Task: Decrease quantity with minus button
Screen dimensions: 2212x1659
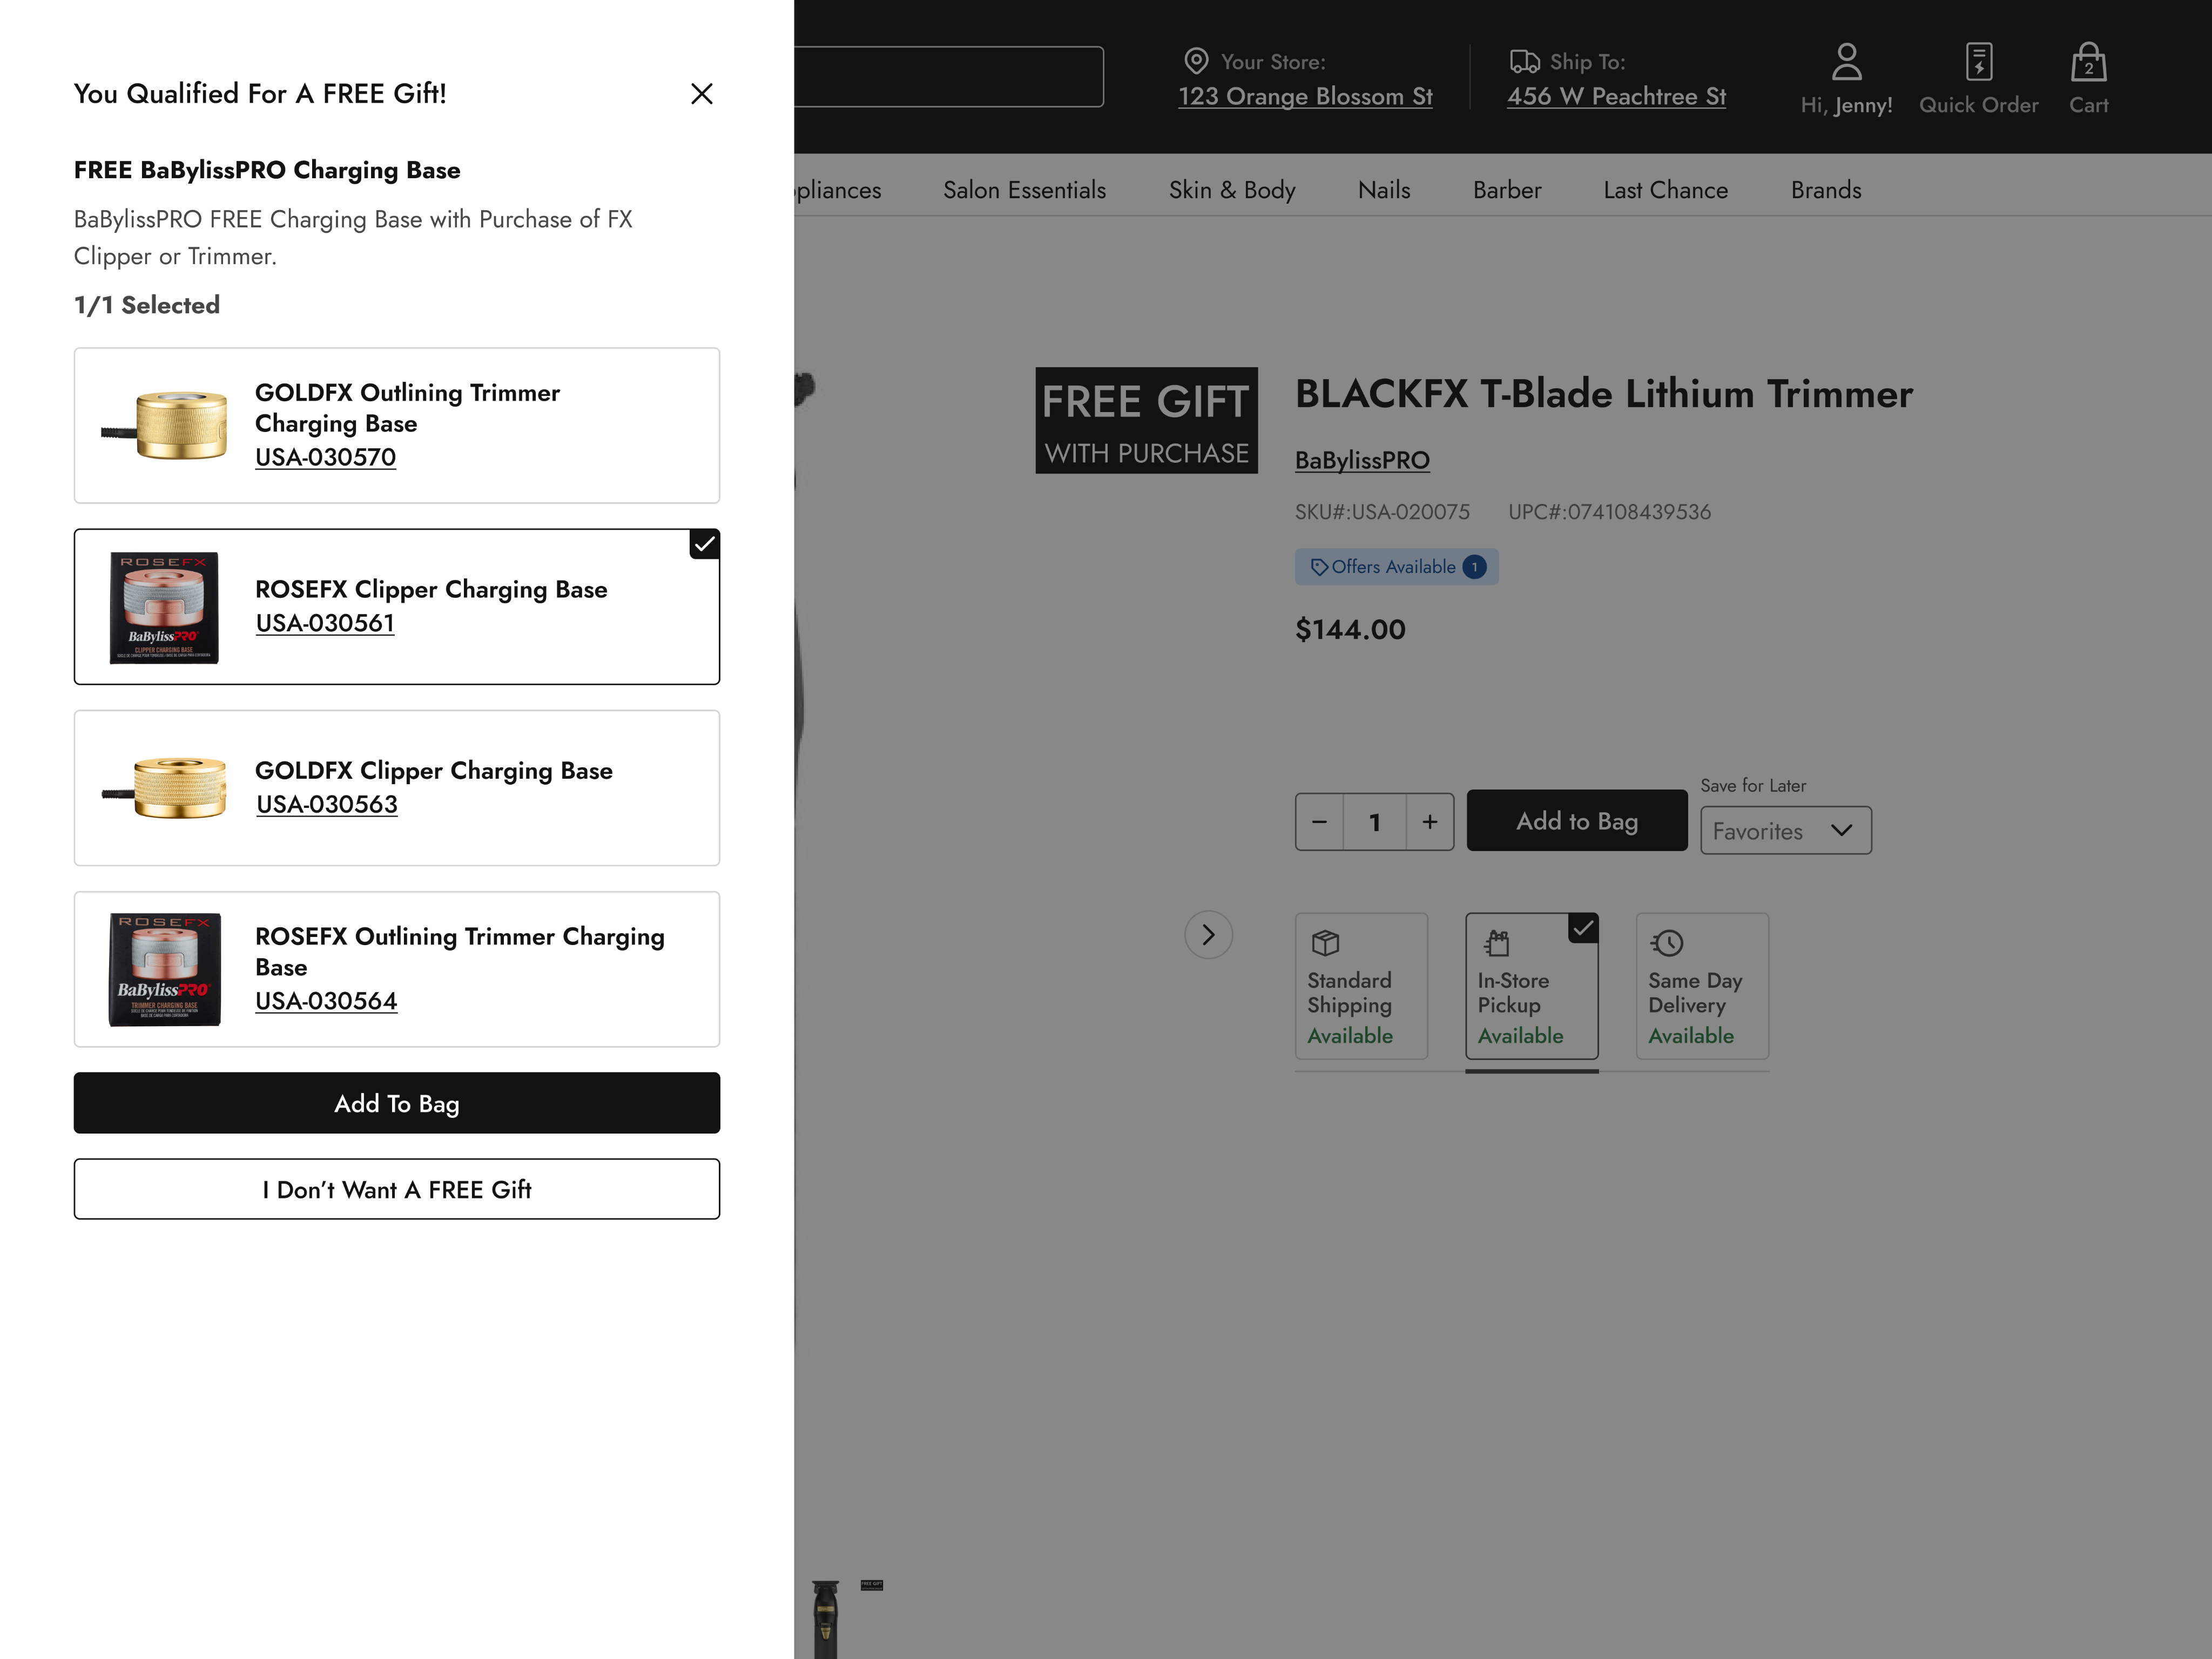Action: (1319, 822)
